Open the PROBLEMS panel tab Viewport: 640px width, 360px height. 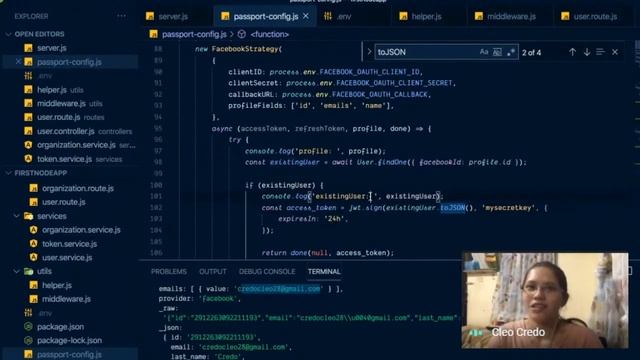tap(169, 271)
